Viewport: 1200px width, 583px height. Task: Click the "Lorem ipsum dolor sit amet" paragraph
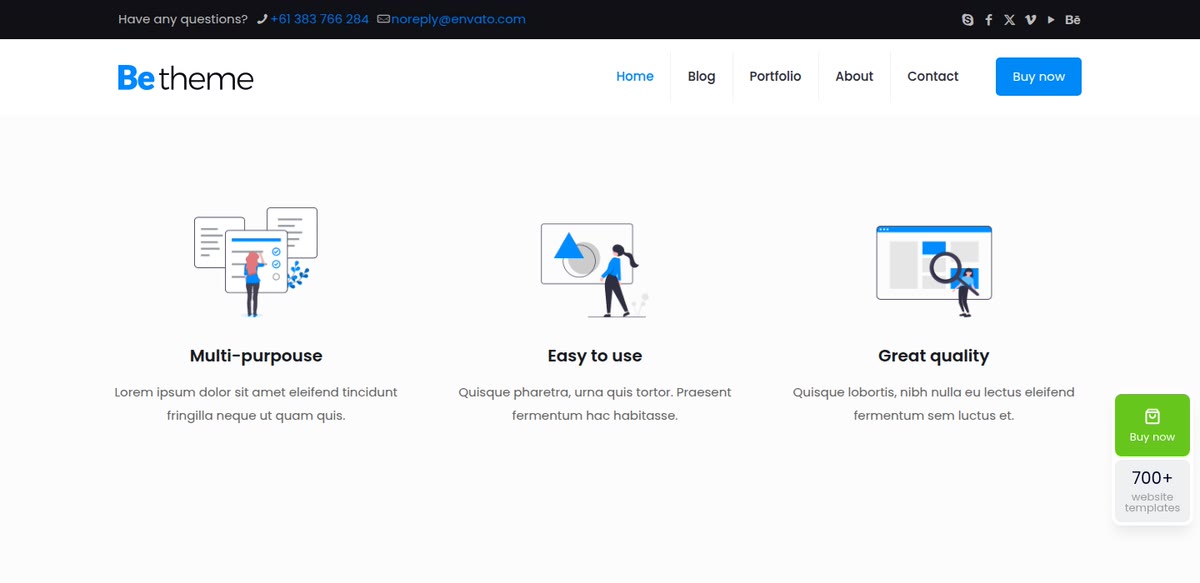click(x=256, y=404)
